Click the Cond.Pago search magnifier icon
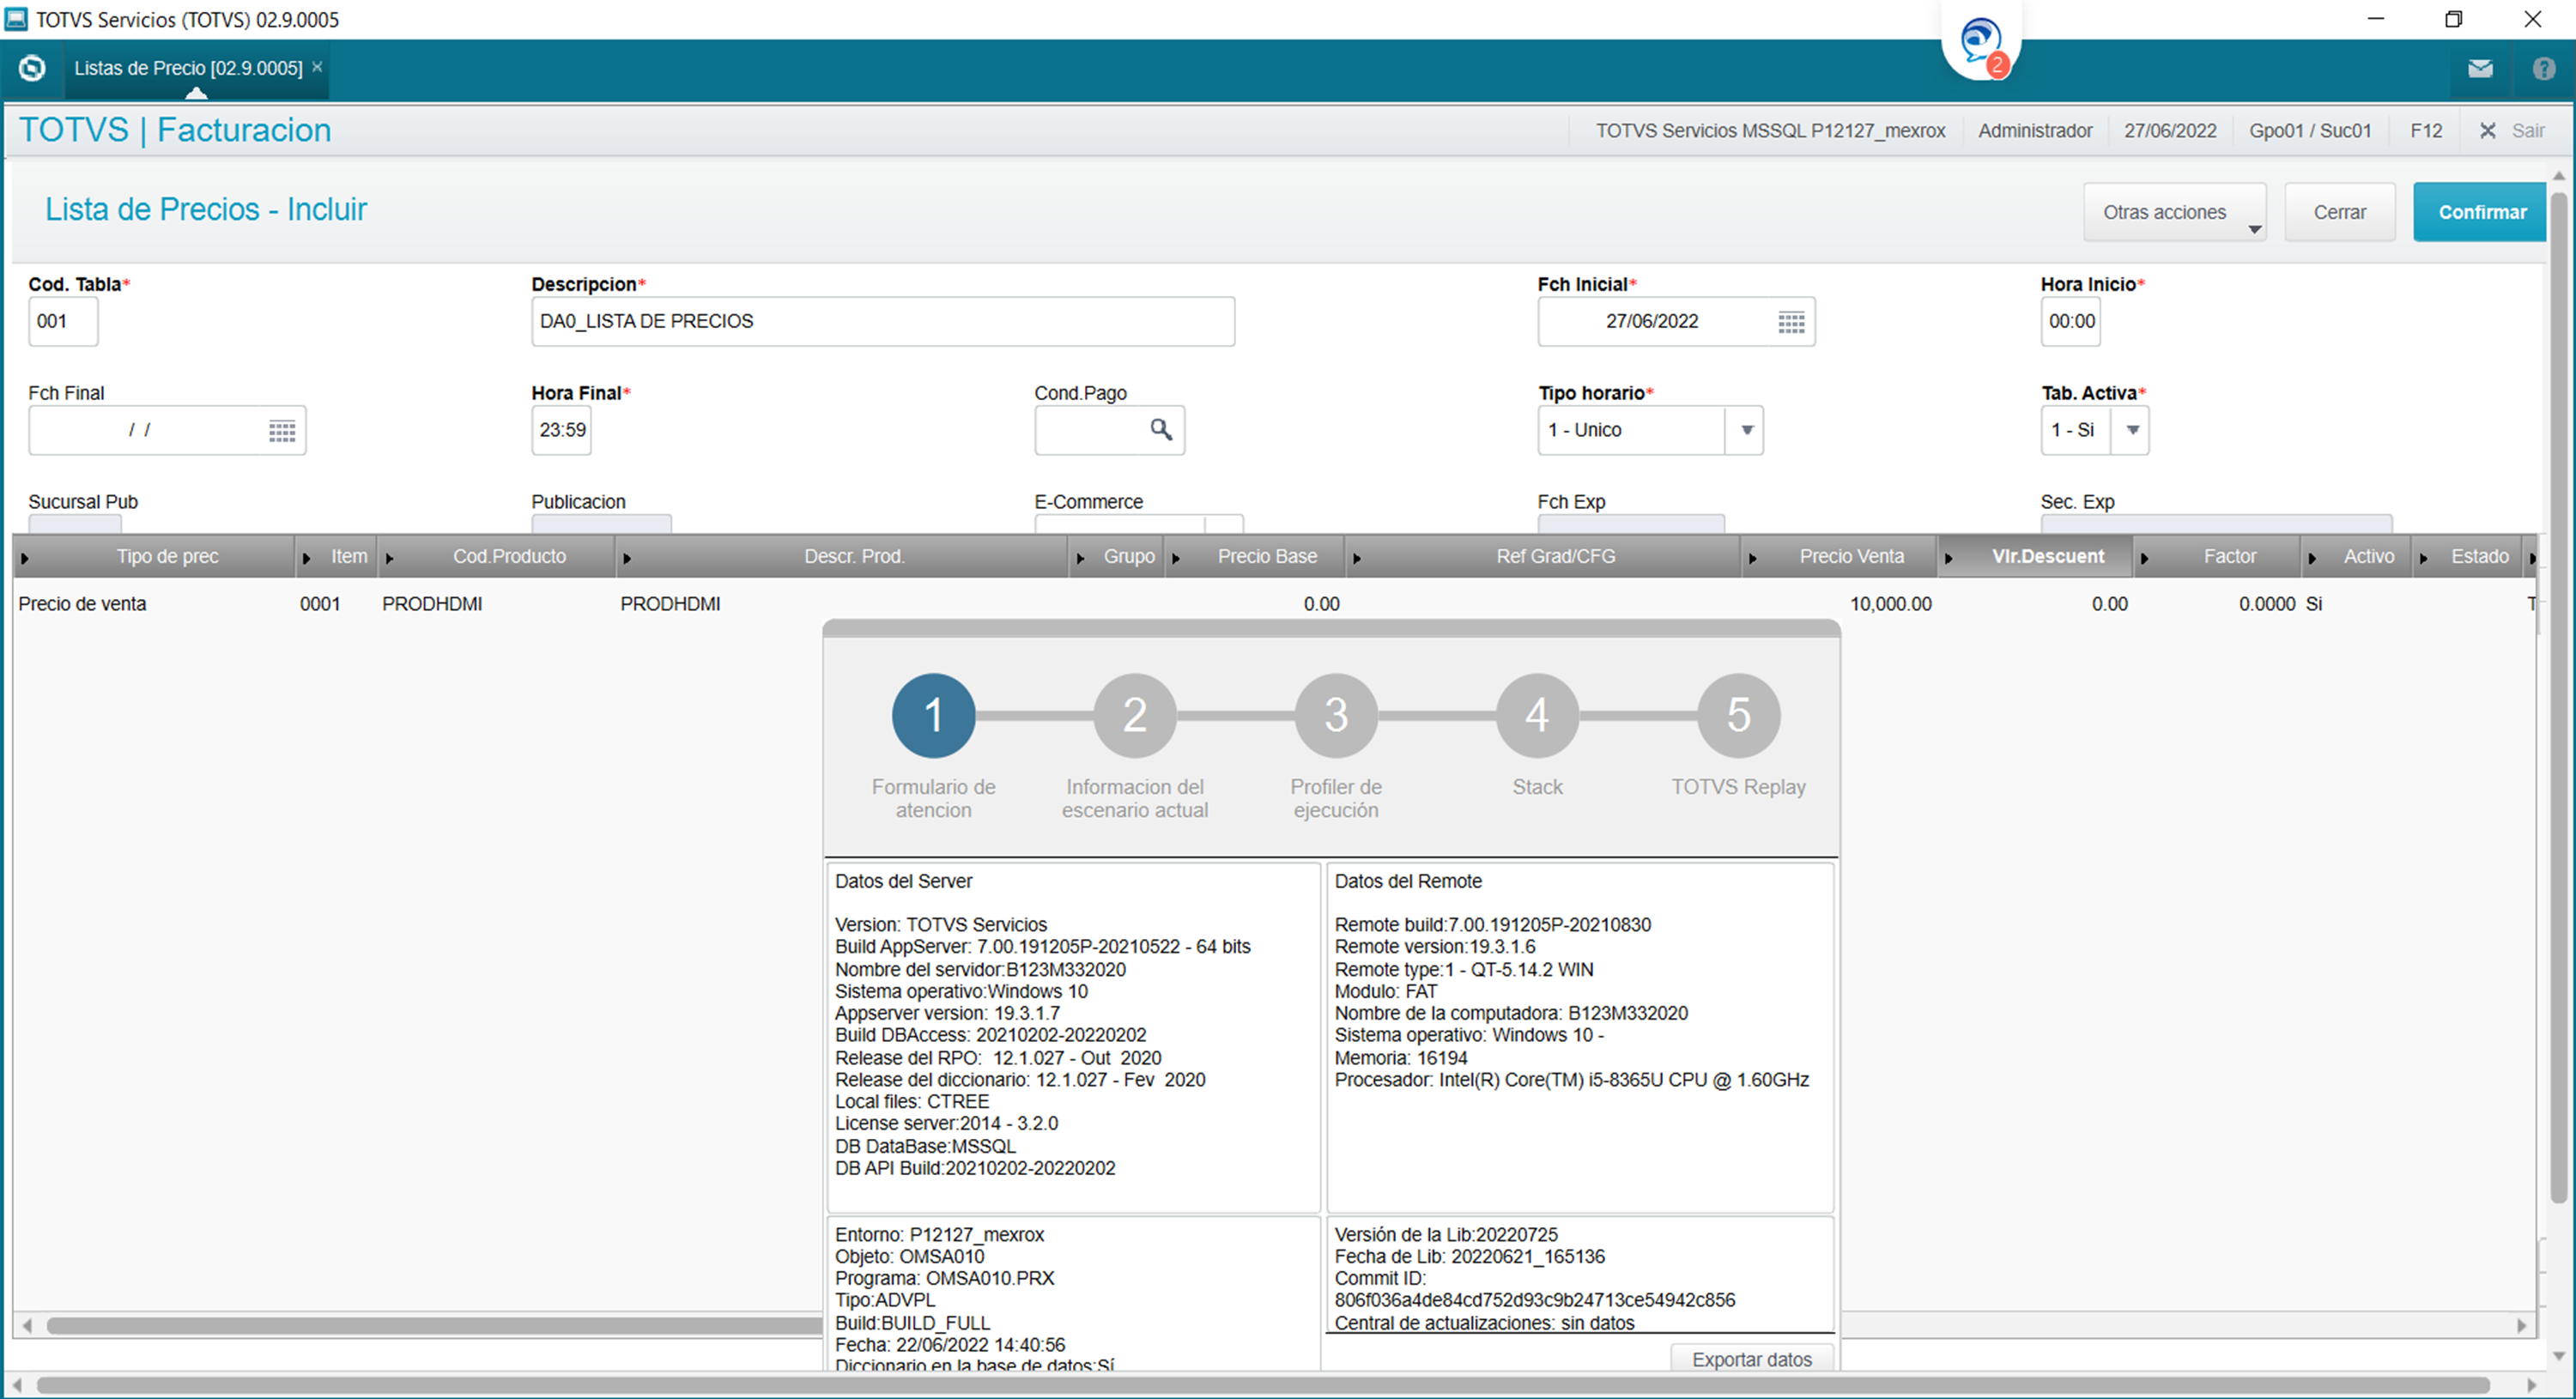This screenshot has height=1399, width=2576. 1160,430
